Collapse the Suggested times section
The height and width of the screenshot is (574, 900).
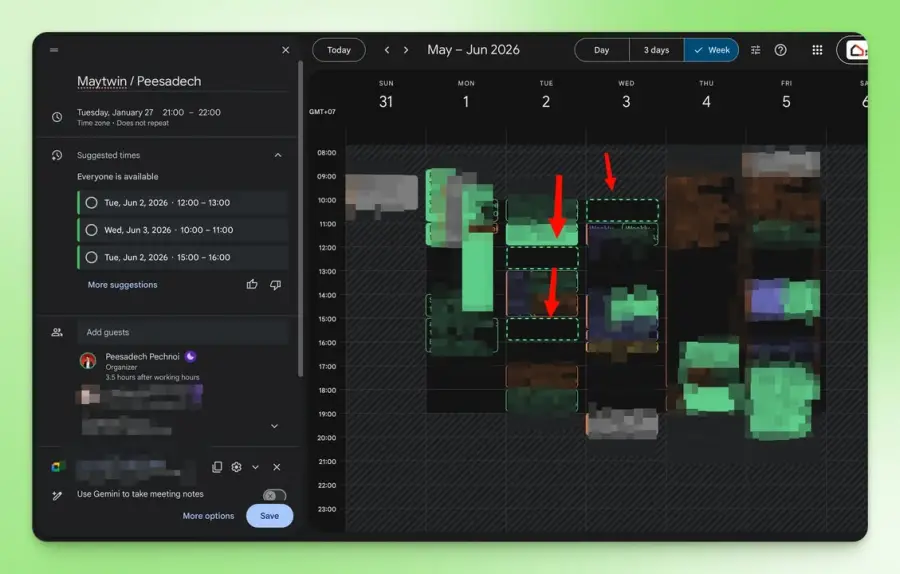click(278, 155)
